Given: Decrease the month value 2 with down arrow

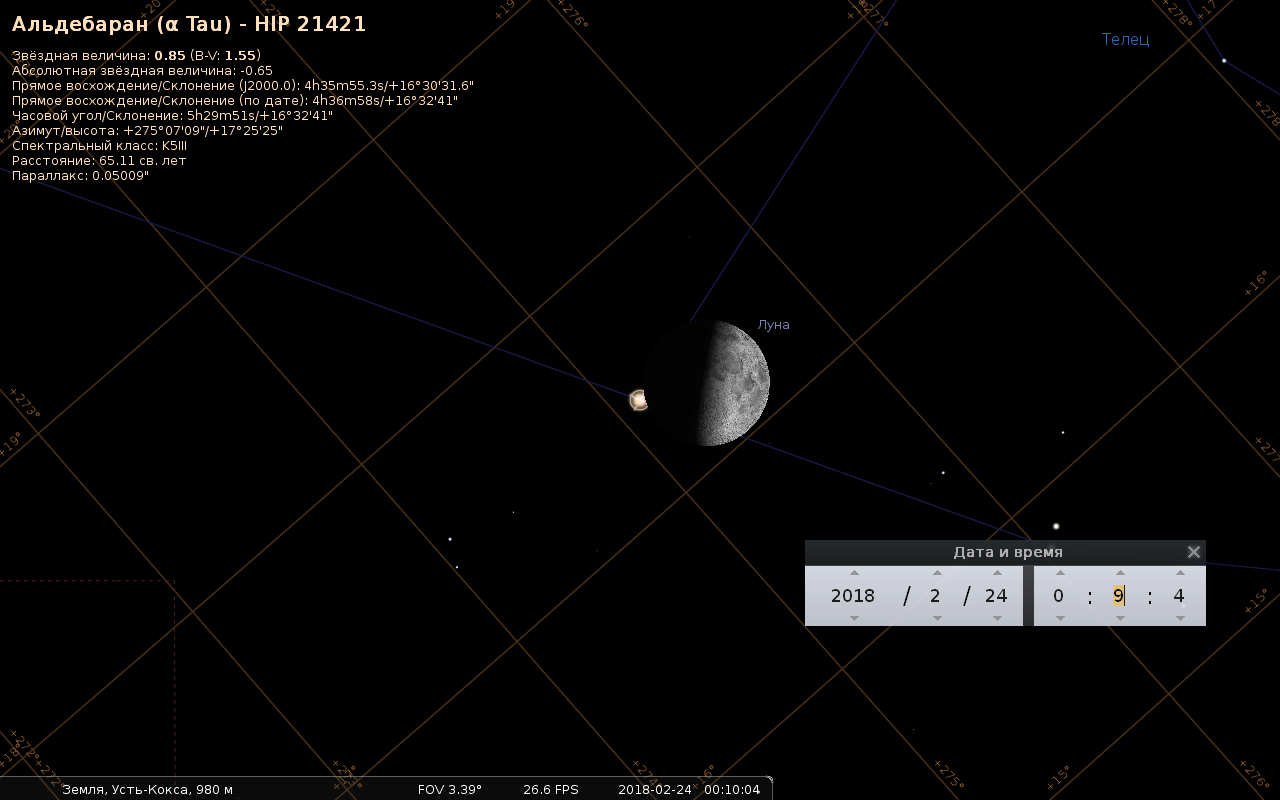Looking at the screenshot, I should pos(937,618).
